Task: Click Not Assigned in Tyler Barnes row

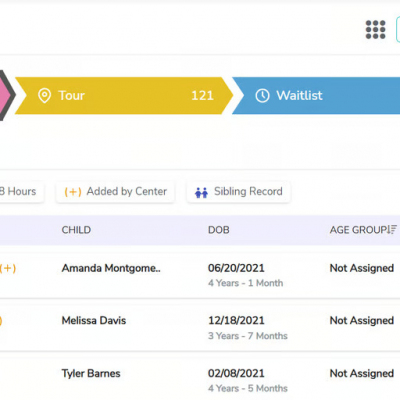Action: [362, 373]
